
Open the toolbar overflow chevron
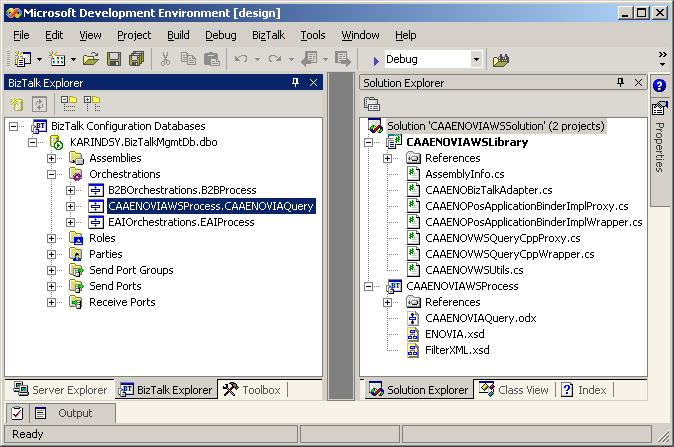(662, 59)
